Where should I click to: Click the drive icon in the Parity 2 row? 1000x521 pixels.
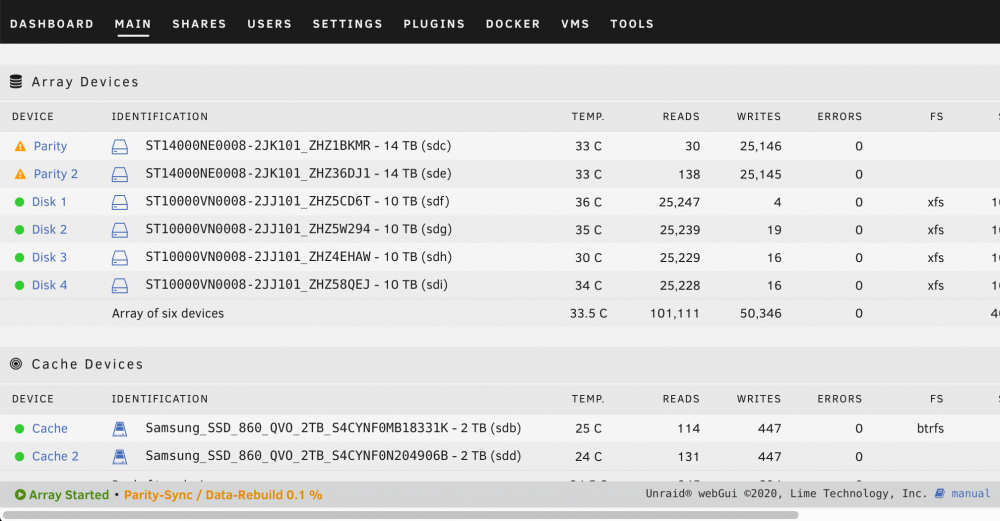coord(120,175)
